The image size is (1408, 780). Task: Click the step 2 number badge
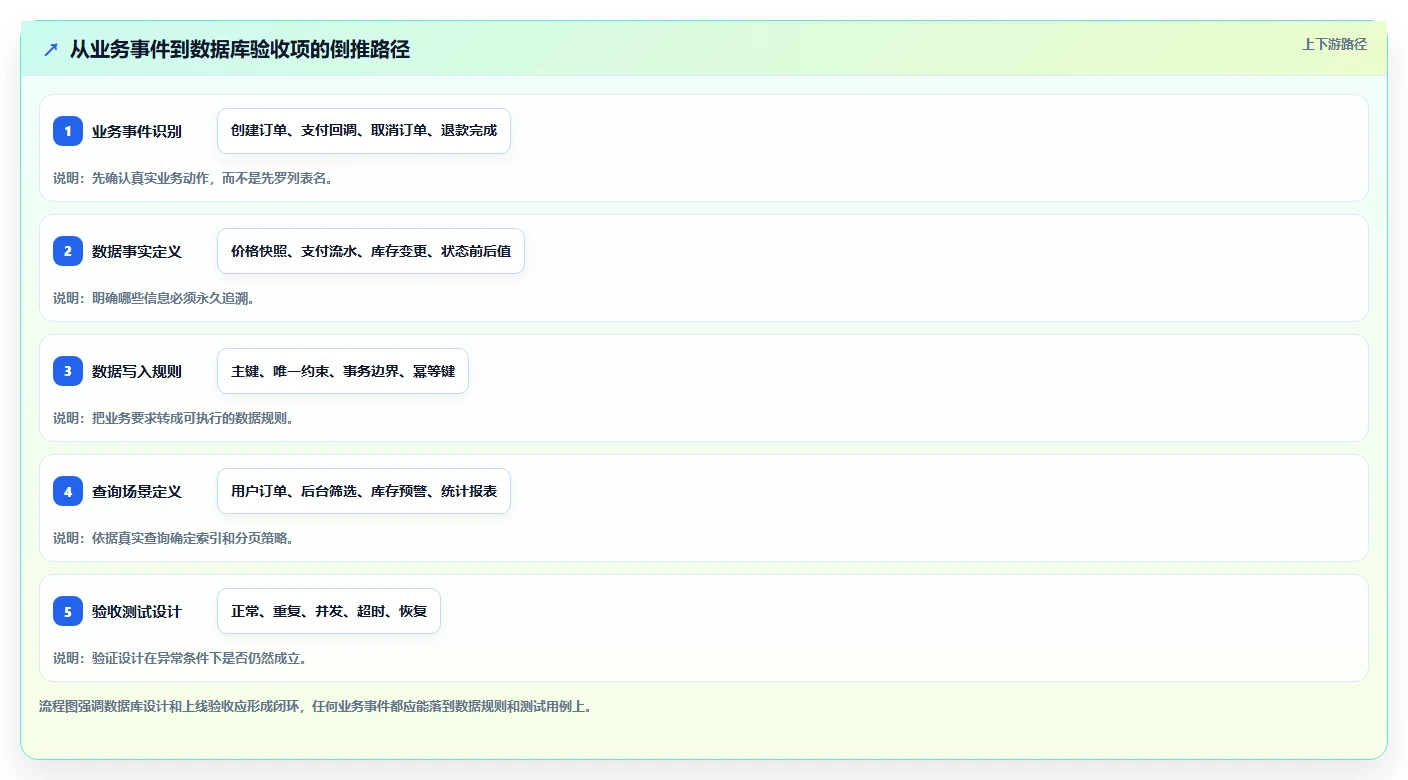(x=68, y=251)
